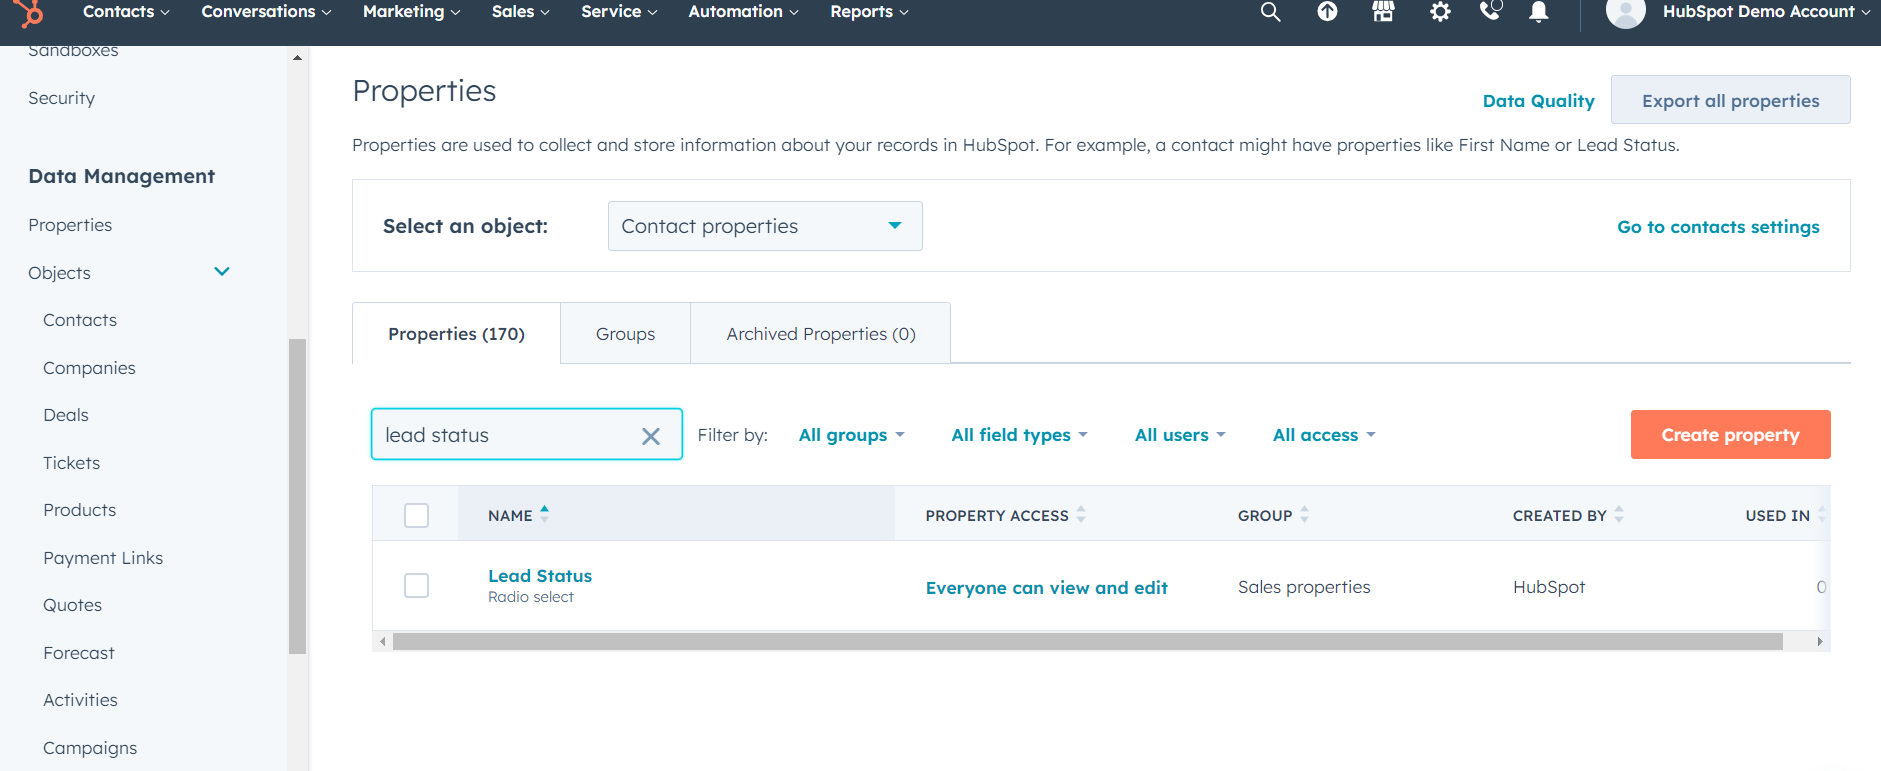The height and width of the screenshot is (771, 1881).
Task: Follow Go to contacts settings link
Action: pos(1718,227)
